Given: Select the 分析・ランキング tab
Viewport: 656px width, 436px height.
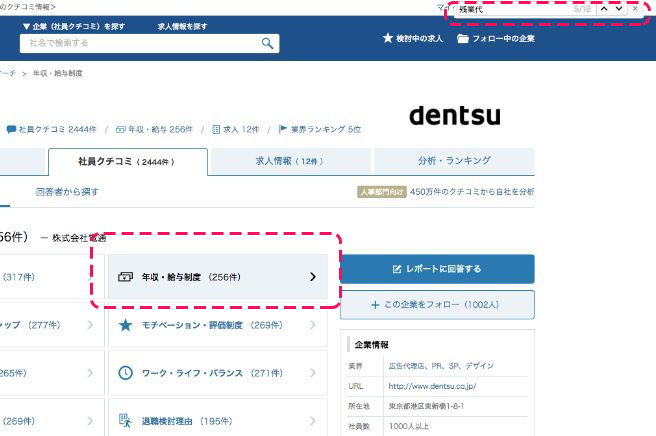Looking at the screenshot, I should [x=454, y=161].
